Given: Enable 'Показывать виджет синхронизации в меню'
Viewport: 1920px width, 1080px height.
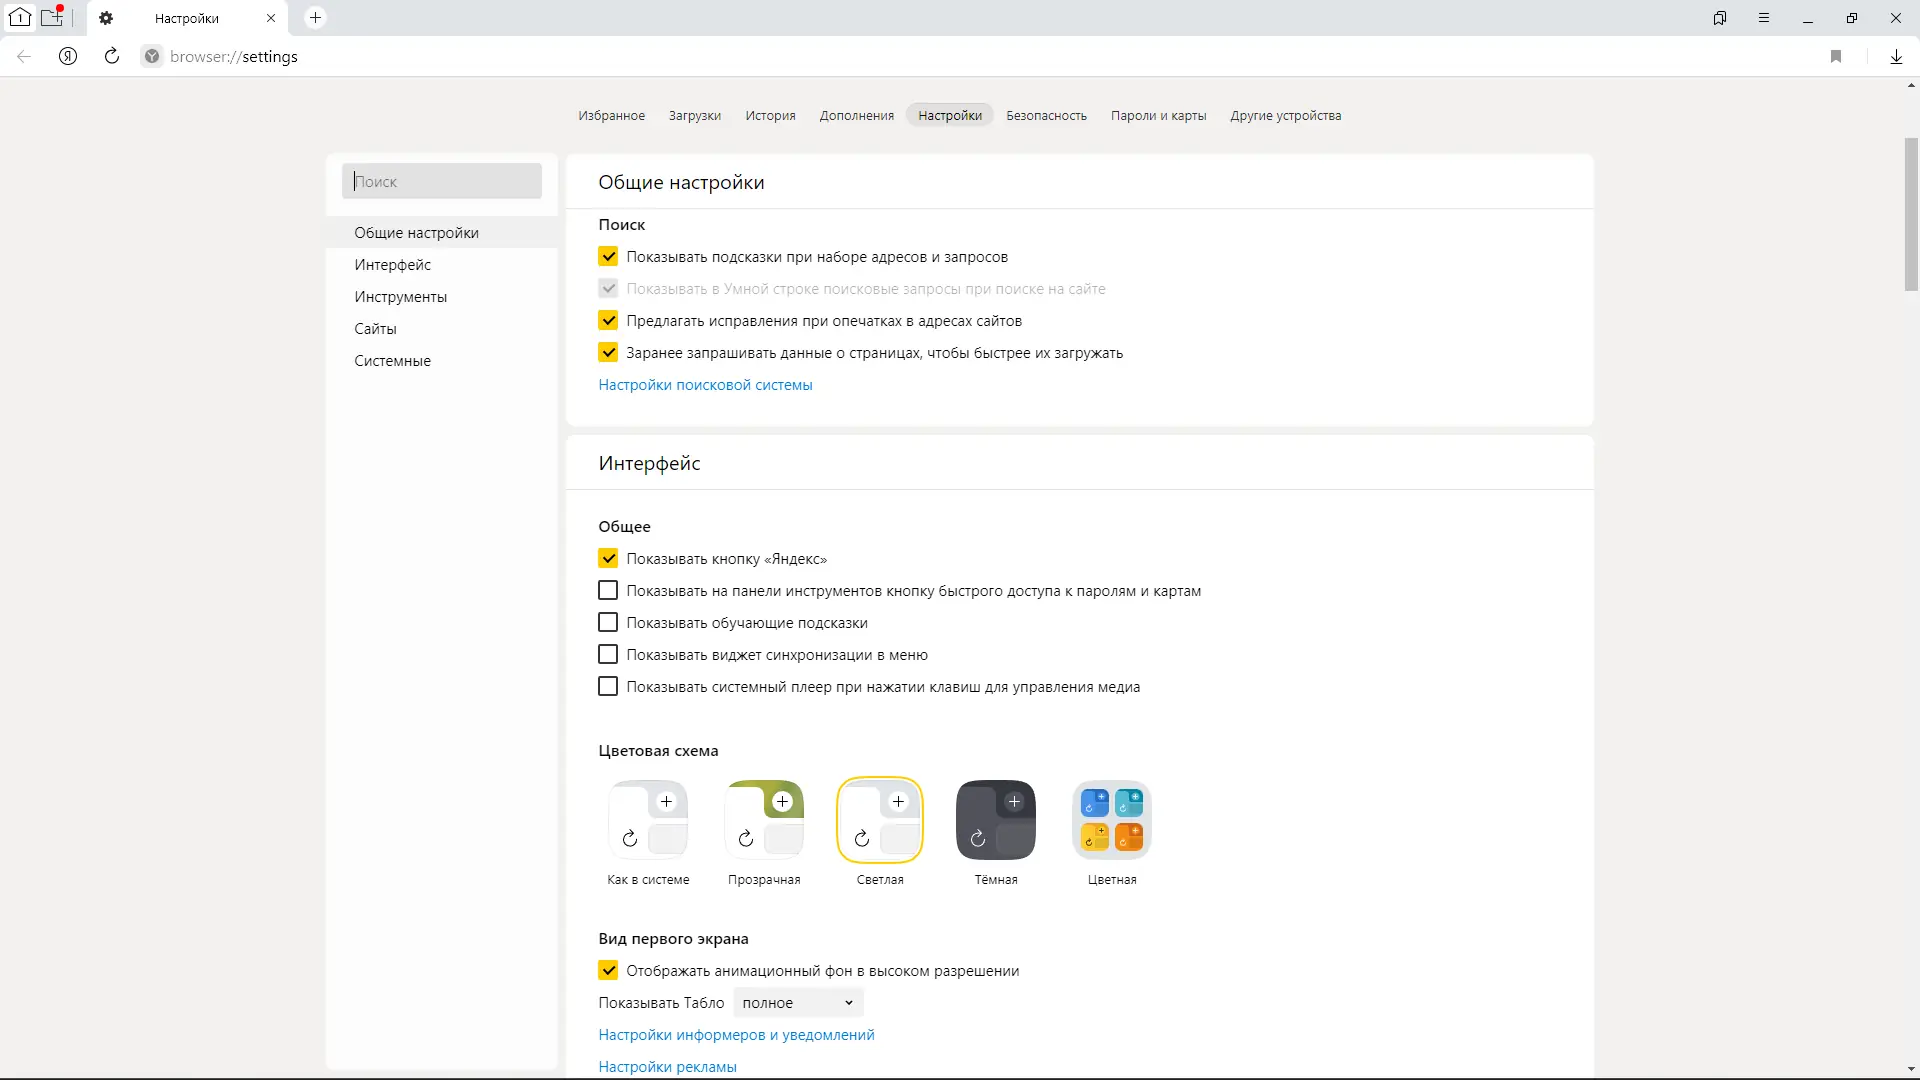Looking at the screenshot, I should [608, 655].
